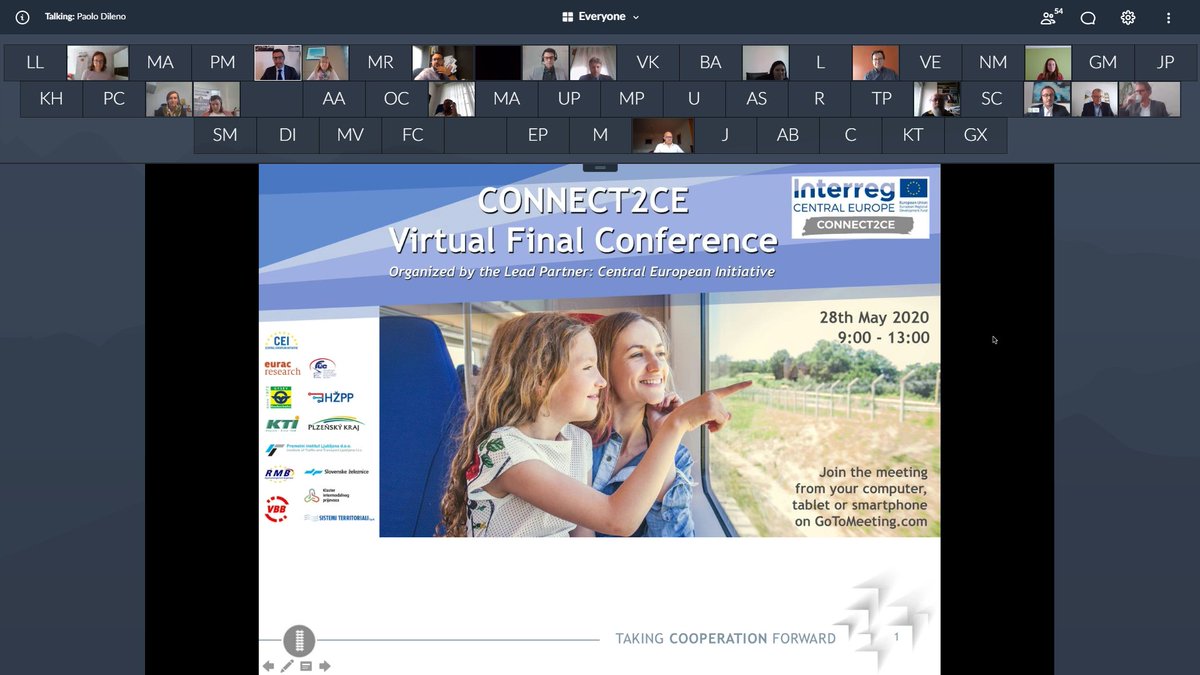Open the meeting info icon
This screenshot has height=675, width=1200.
pos(22,17)
